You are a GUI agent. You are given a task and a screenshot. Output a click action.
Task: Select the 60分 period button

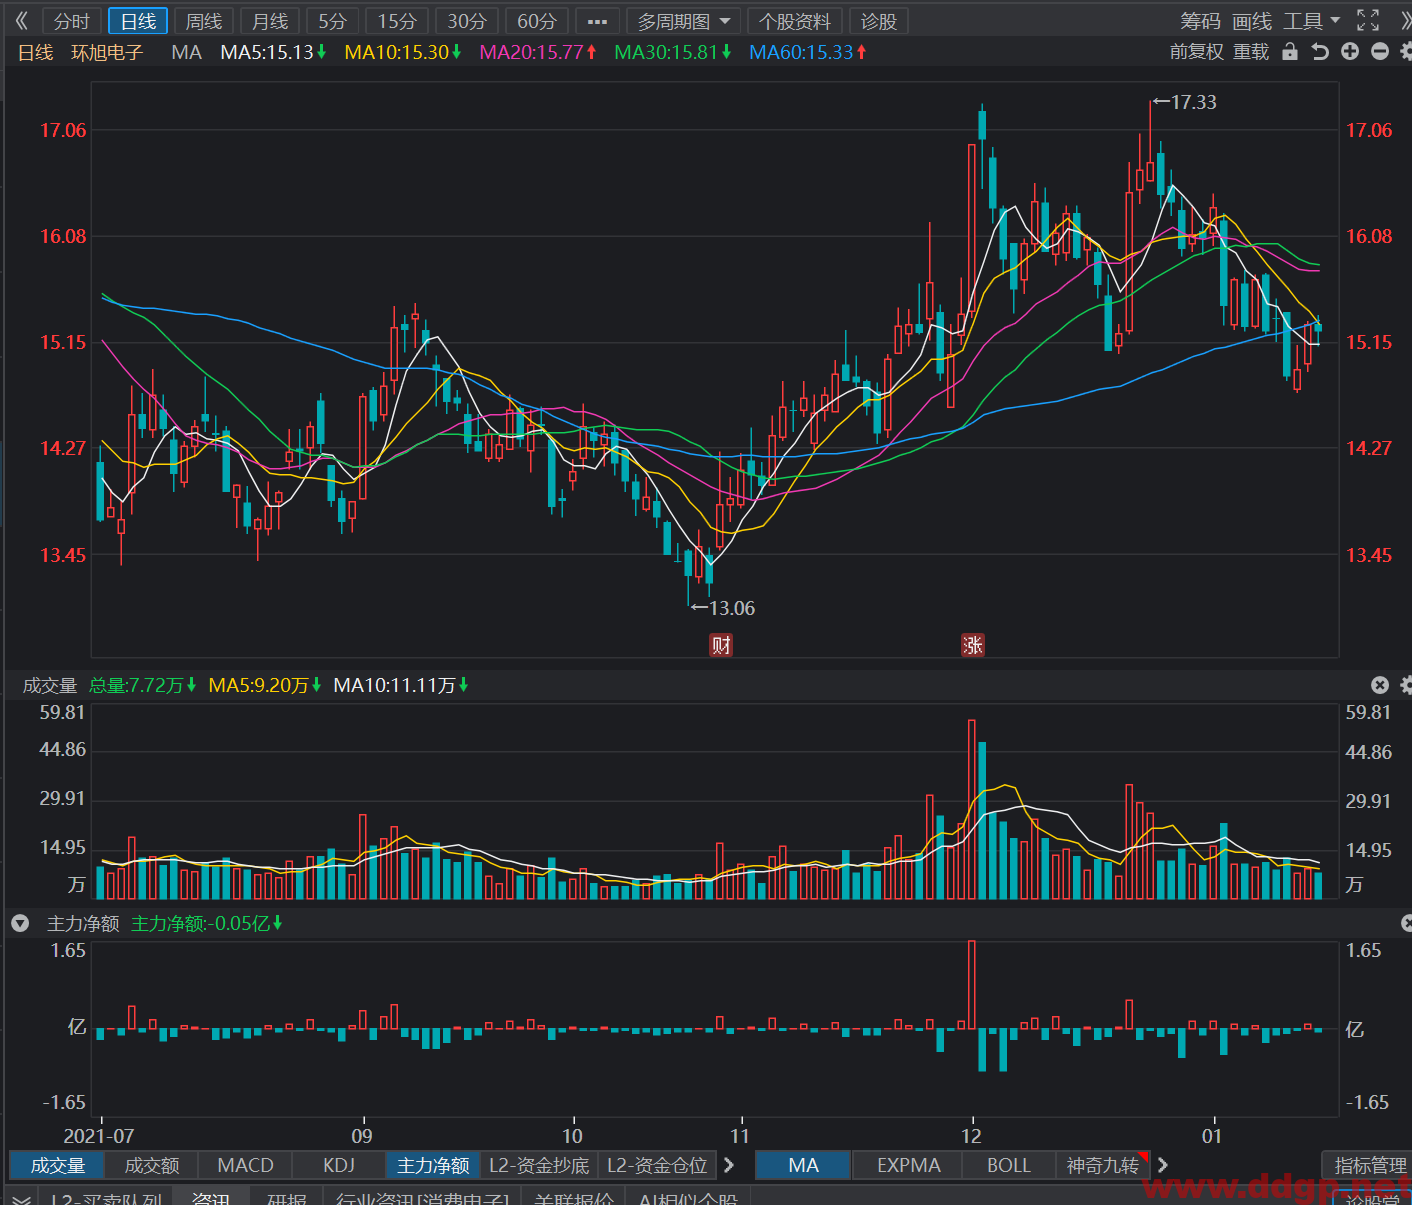click(536, 21)
